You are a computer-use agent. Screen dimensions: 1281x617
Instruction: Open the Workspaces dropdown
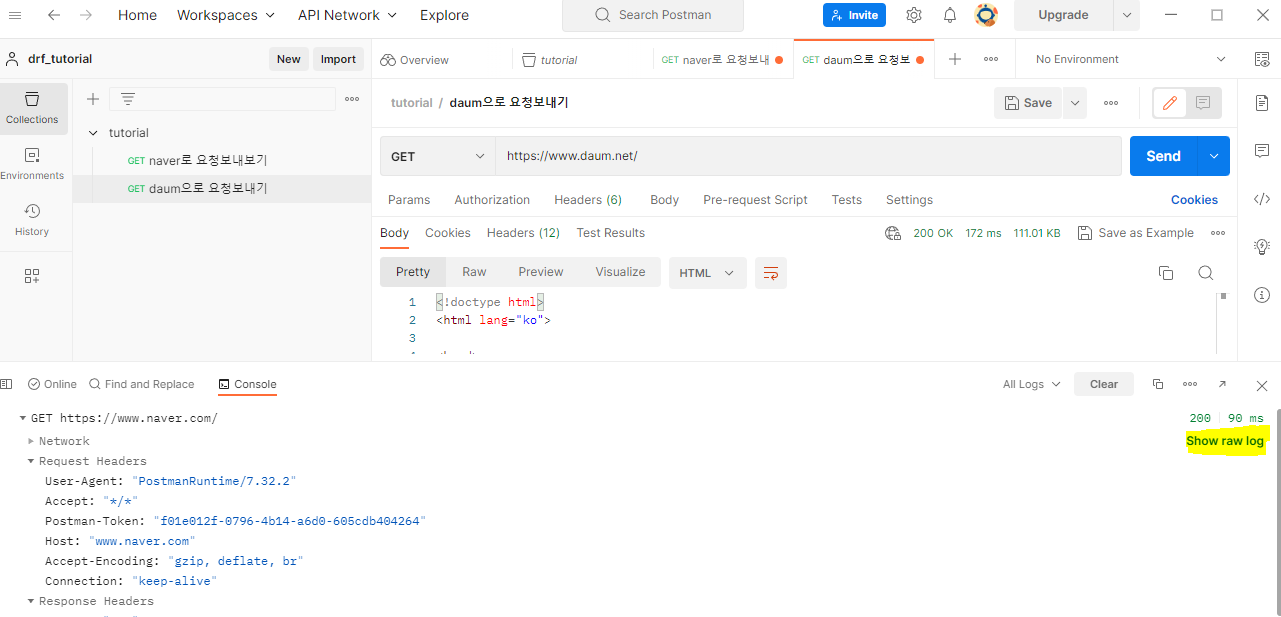(225, 15)
